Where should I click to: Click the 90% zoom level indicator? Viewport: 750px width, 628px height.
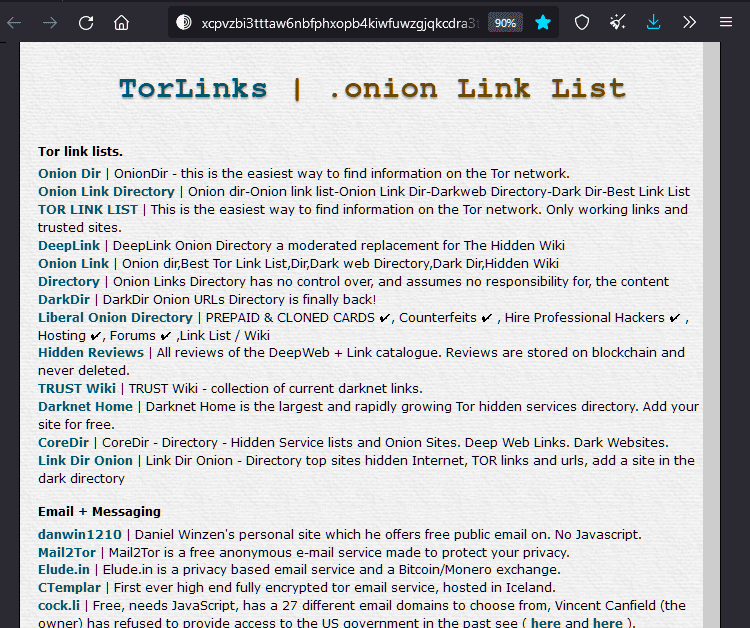pyautogui.click(x=505, y=23)
